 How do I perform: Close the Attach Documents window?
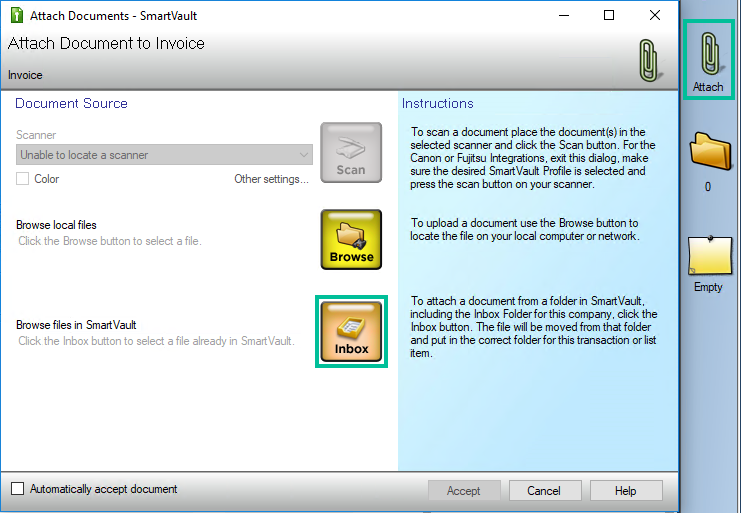[655, 16]
